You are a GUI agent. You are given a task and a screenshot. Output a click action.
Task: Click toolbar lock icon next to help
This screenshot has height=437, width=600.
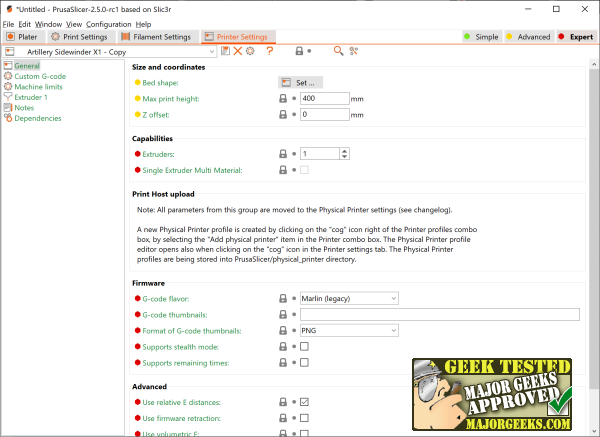(x=299, y=51)
